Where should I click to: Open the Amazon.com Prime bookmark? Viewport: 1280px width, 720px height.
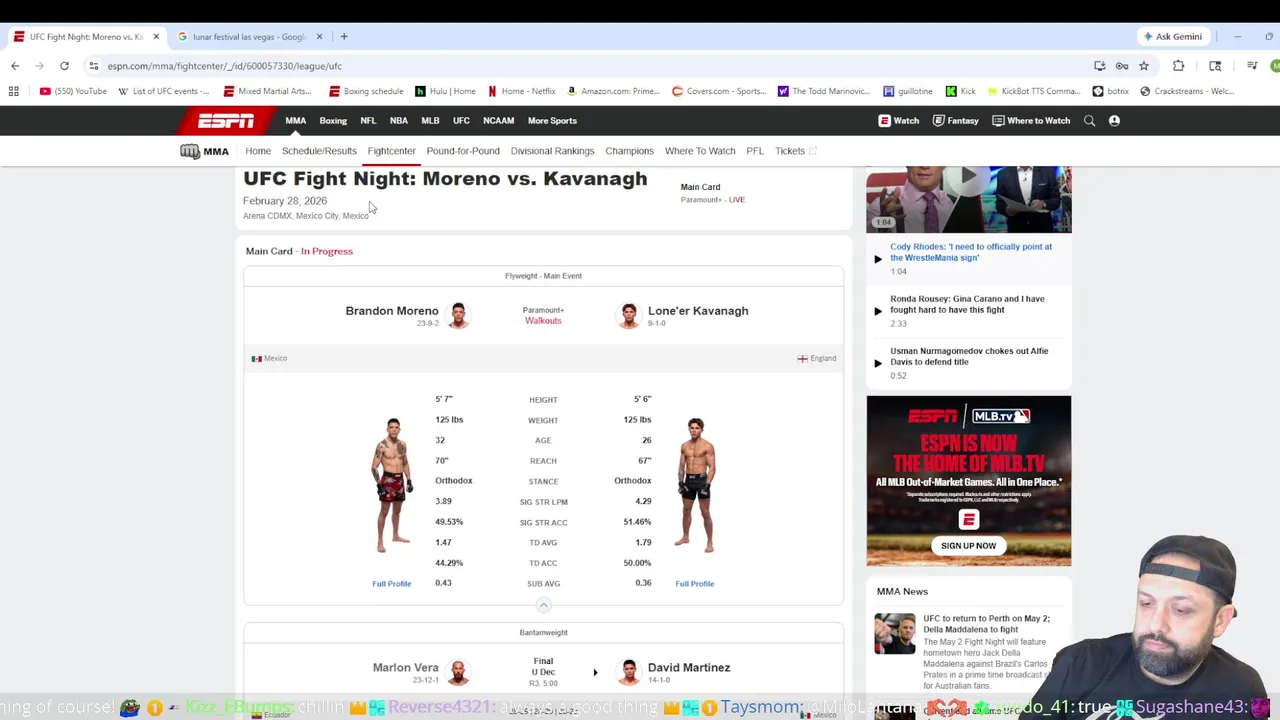(x=613, y=91)
